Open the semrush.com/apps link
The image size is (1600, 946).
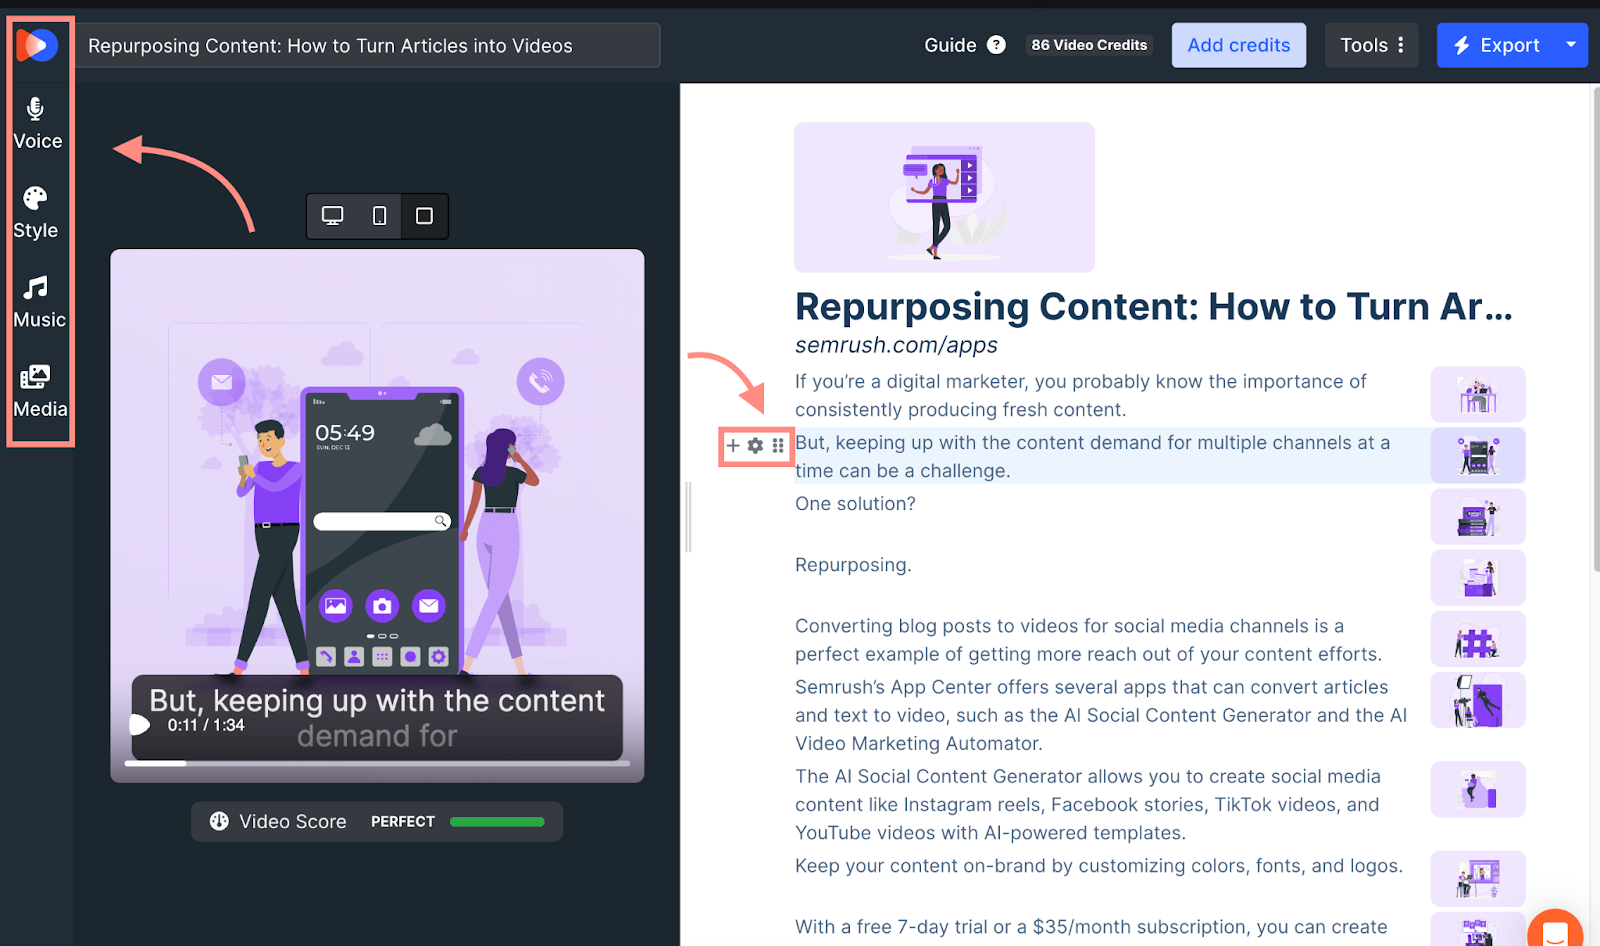click(x=895, y=345)
